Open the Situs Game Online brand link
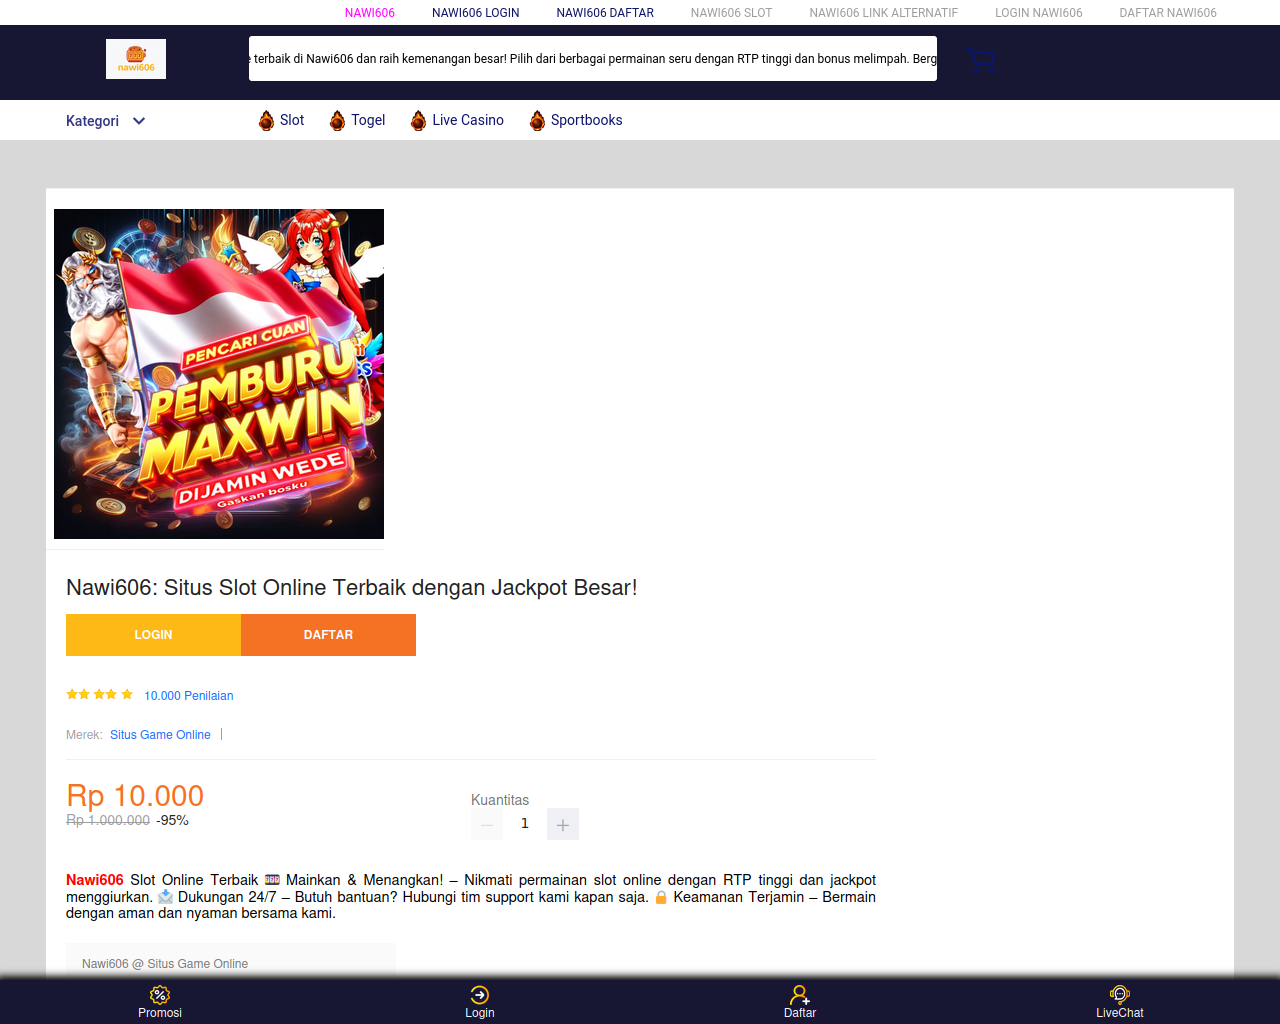 pyautogui.click(x=160, y=735)
